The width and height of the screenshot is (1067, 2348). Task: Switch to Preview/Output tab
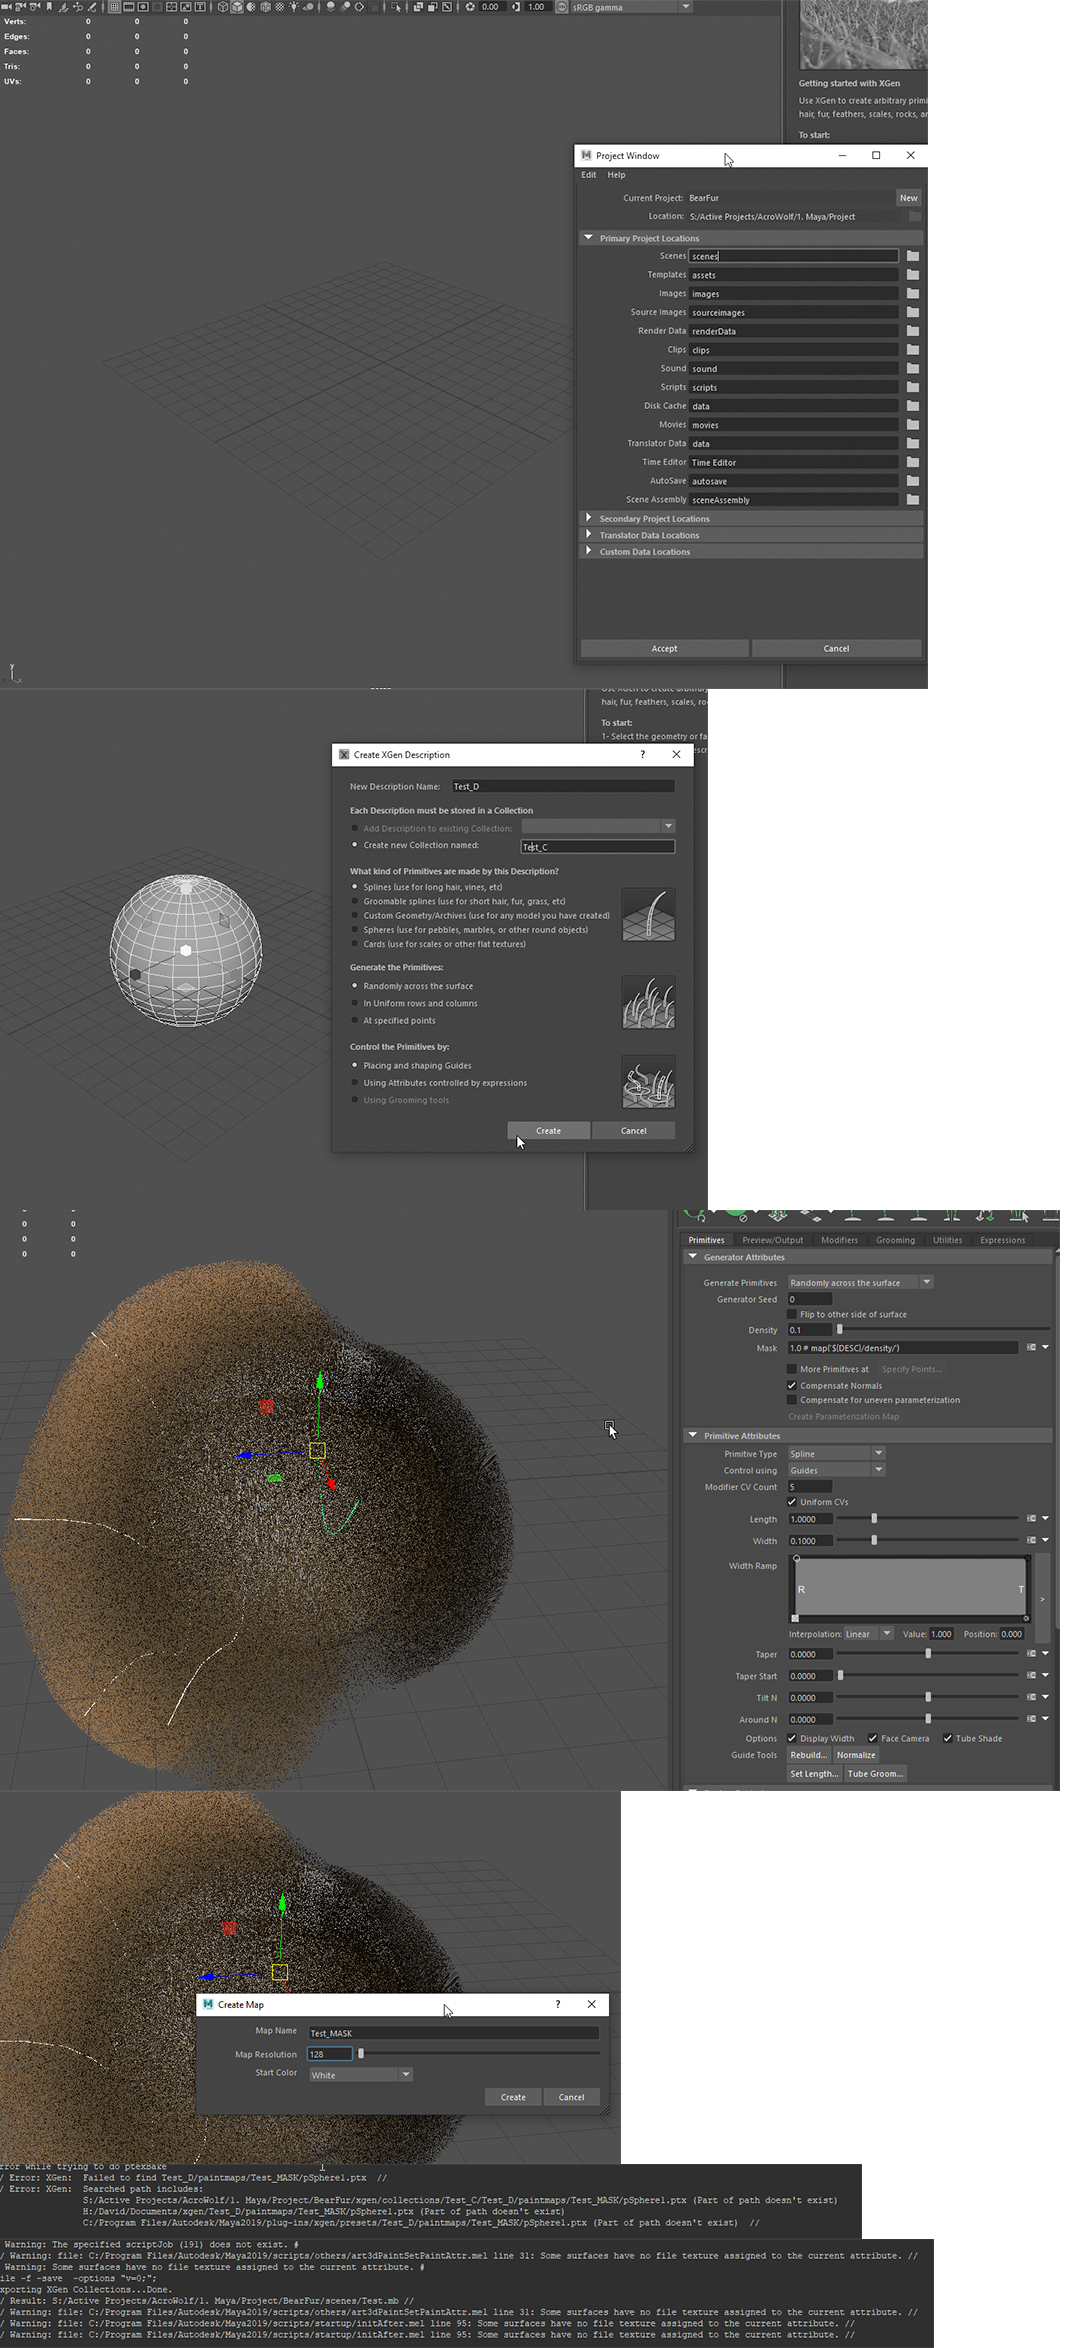pos(773,1240)
